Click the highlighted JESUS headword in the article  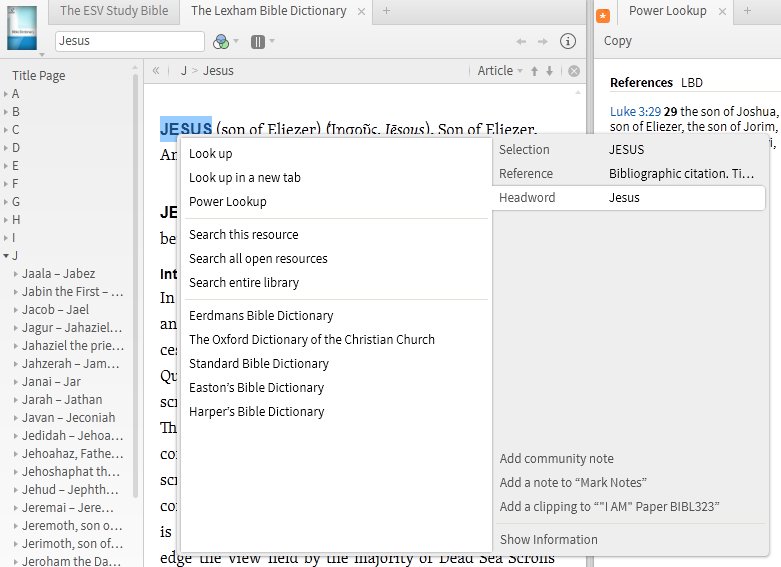(186, 129)
